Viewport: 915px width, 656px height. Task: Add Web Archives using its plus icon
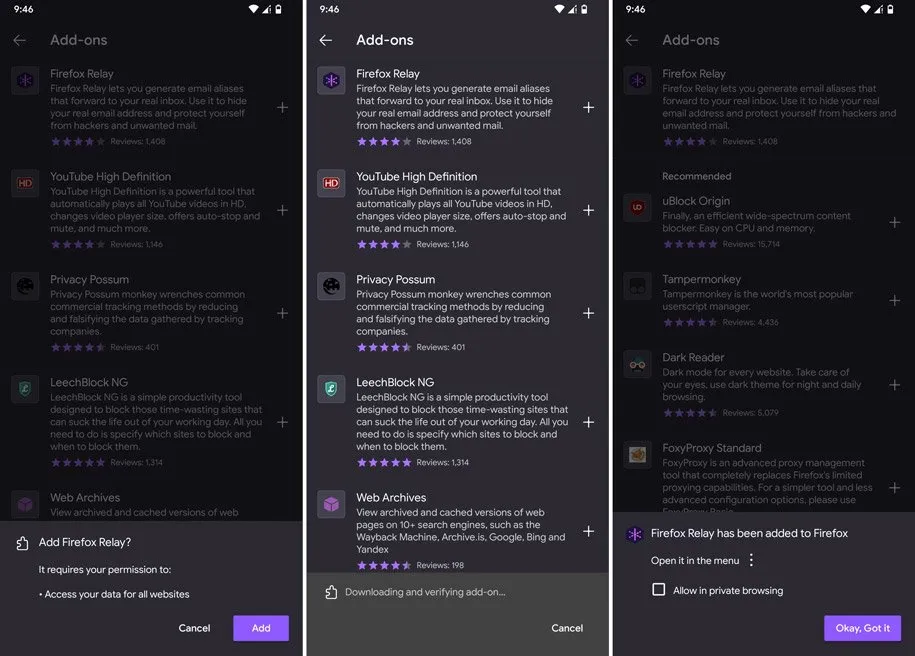(x=588, y=531)
